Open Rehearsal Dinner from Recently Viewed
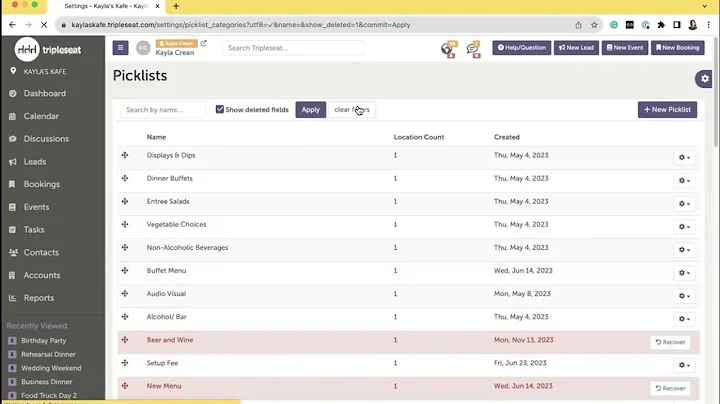Image resolution: width=720 pixels, height=404 pixels. point(48,354)
